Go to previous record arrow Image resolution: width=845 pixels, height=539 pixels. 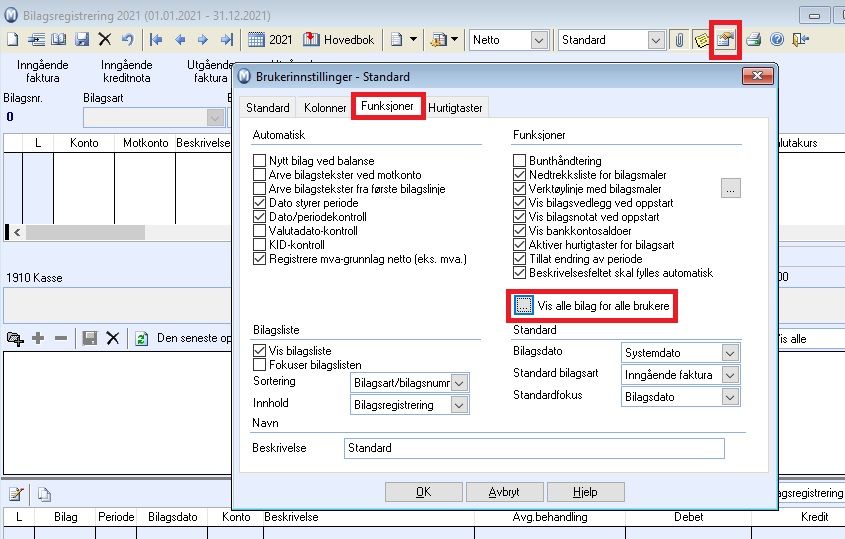point(180,39)
